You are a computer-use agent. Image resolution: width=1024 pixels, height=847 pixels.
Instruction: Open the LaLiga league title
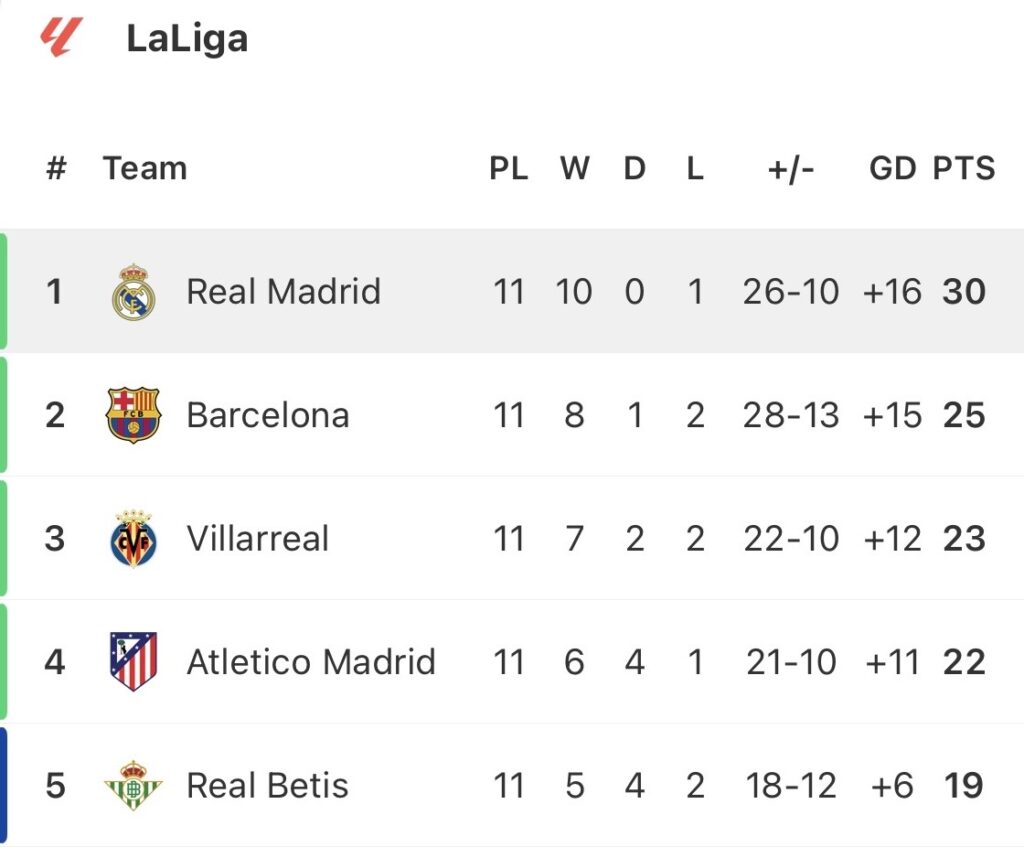(x=187, y=39)
